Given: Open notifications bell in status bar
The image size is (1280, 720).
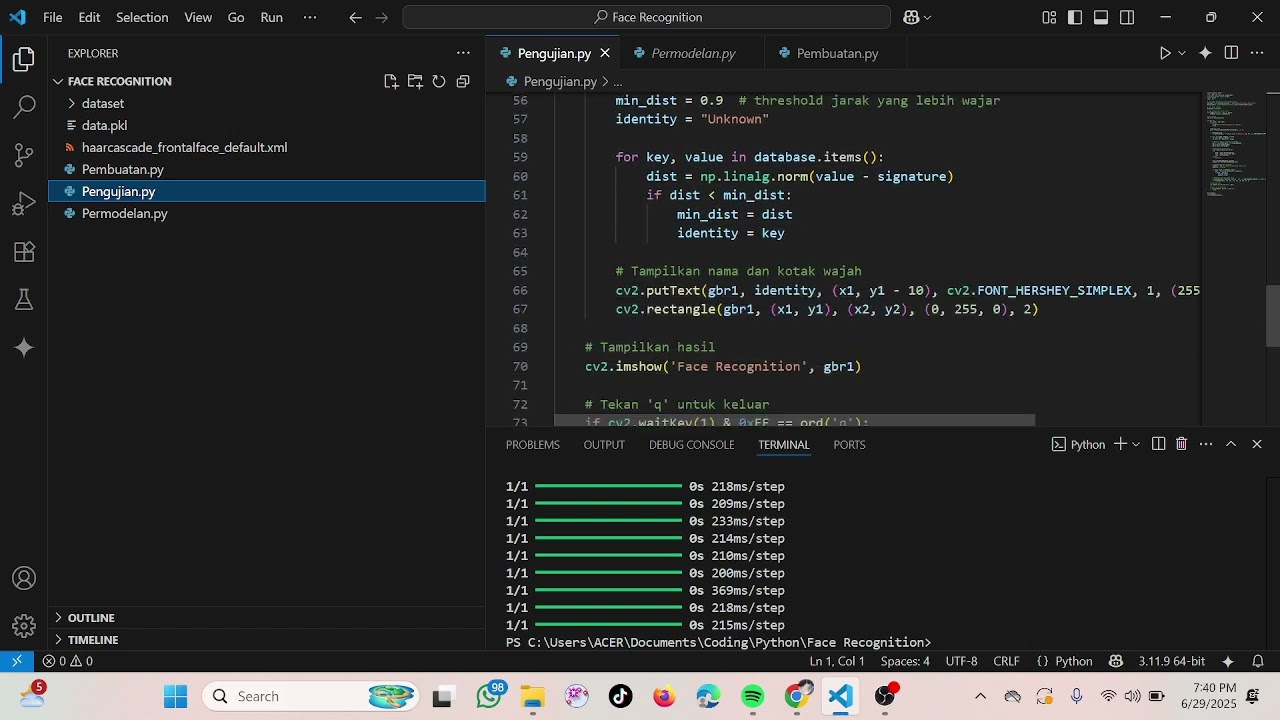Looking at the screenshot, I should pos(1259,661).
